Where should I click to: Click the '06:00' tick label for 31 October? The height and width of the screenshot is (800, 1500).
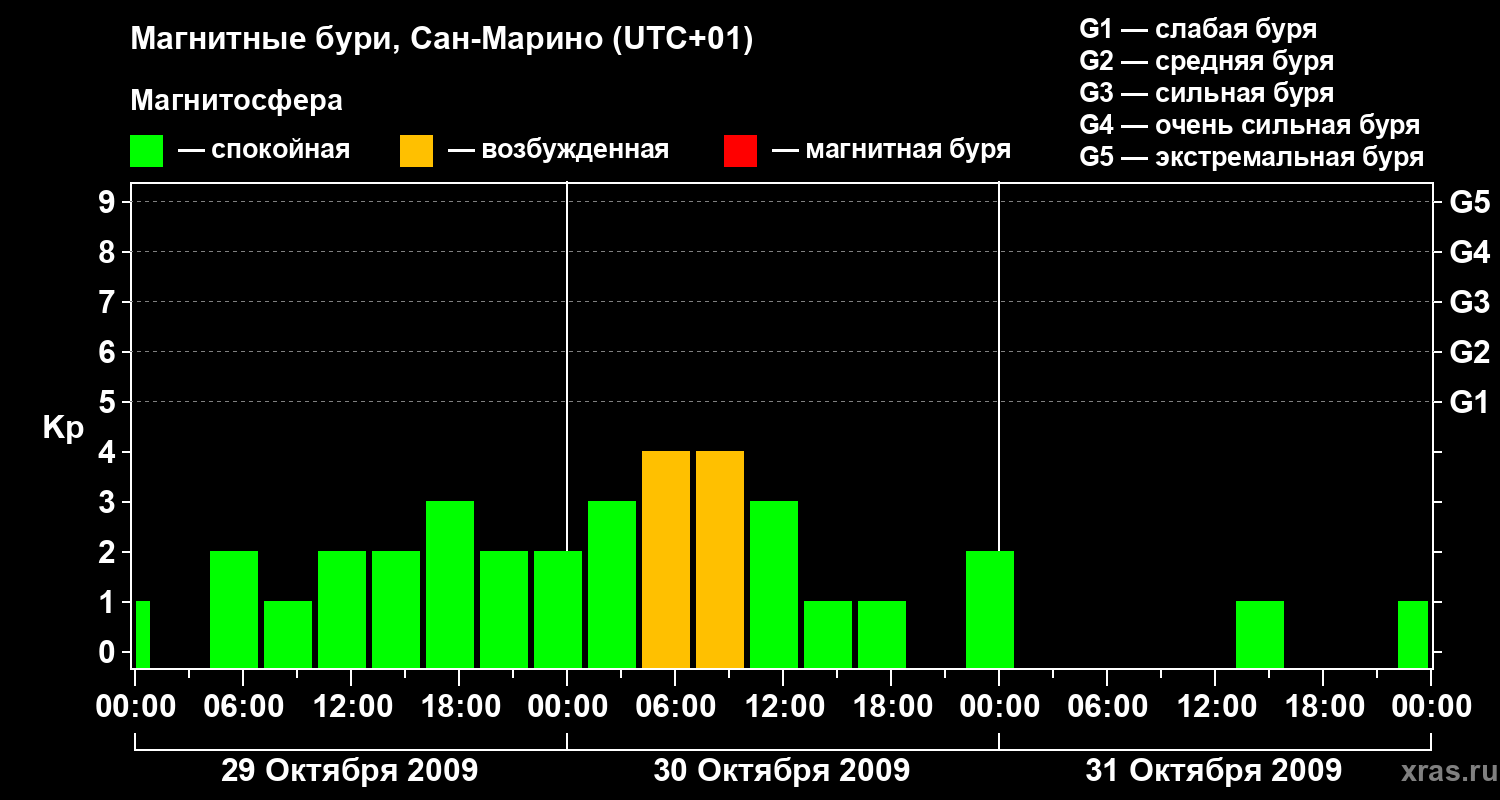pyautogui.click(x=1106, y=706)
